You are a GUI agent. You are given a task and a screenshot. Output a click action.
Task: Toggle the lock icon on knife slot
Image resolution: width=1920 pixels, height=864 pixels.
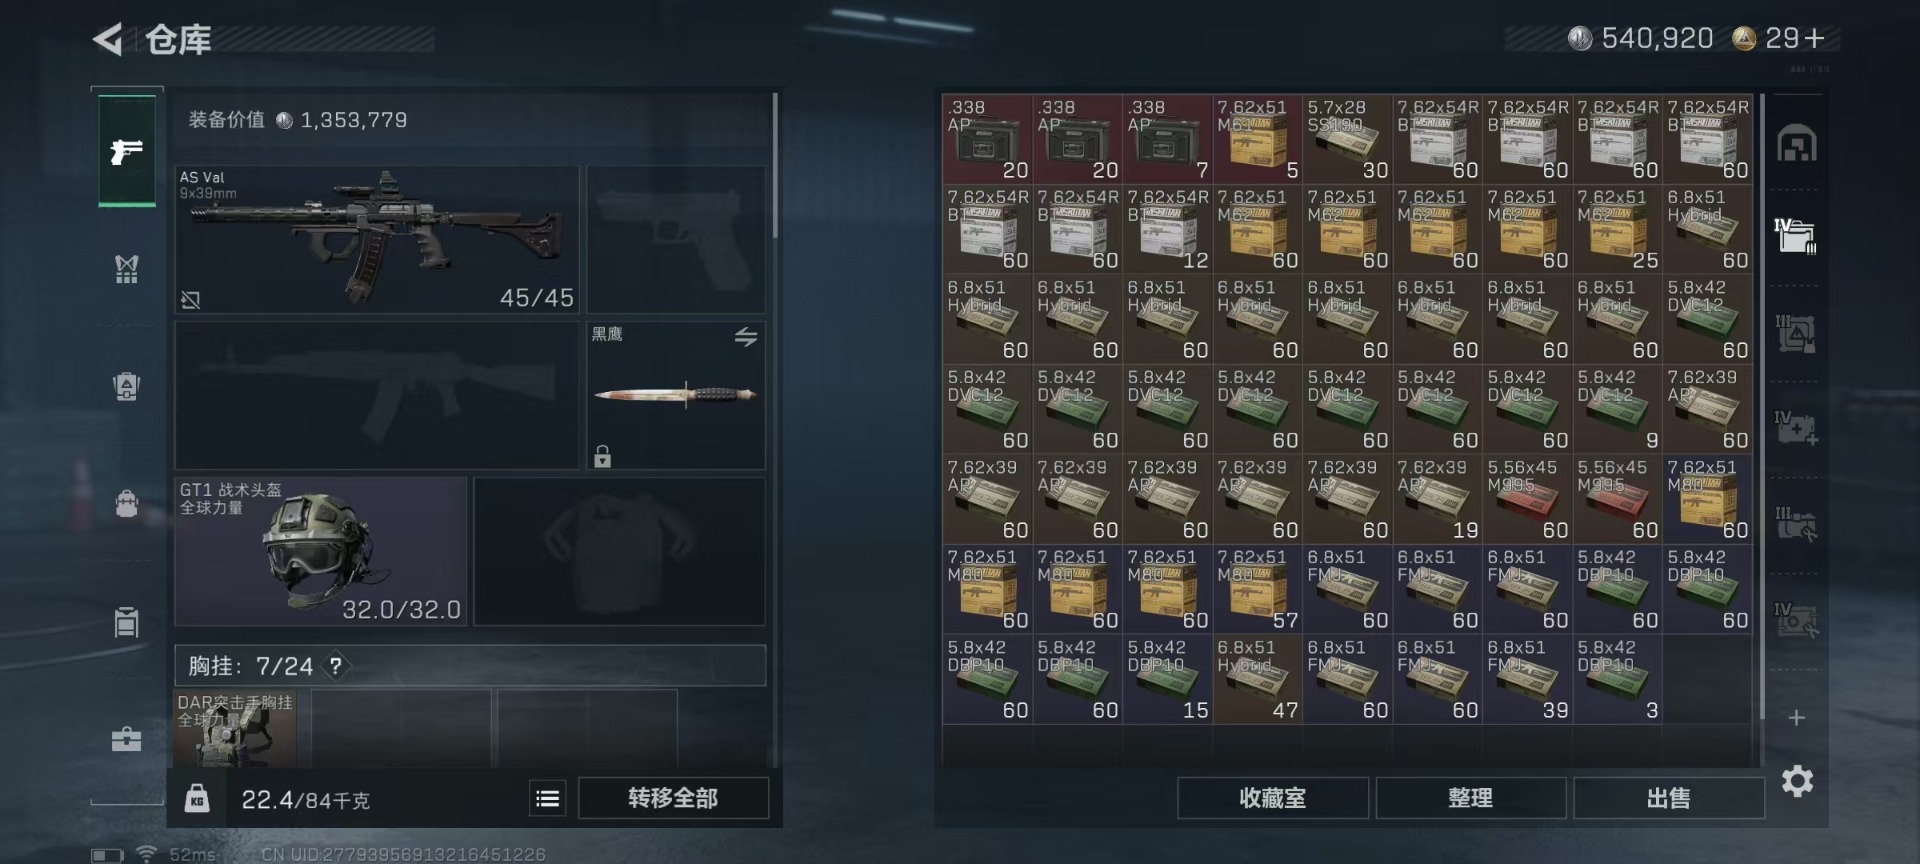pyautogui.click(x=602, y=456)
